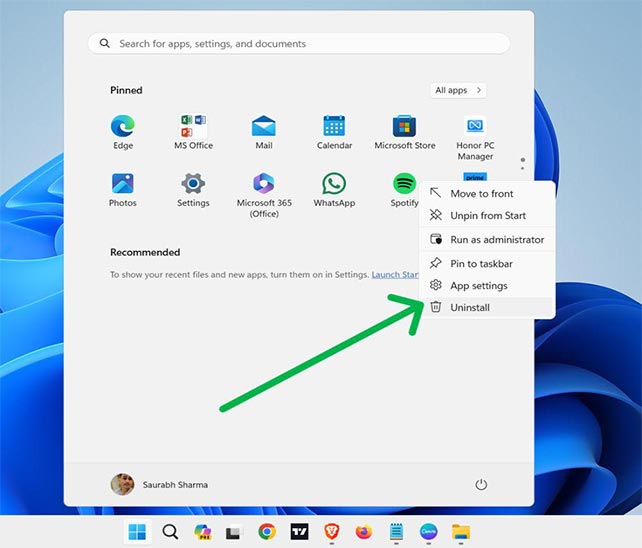Open the Photos app
This screenshot has width=642, height=548.
[x=123, y=190]
